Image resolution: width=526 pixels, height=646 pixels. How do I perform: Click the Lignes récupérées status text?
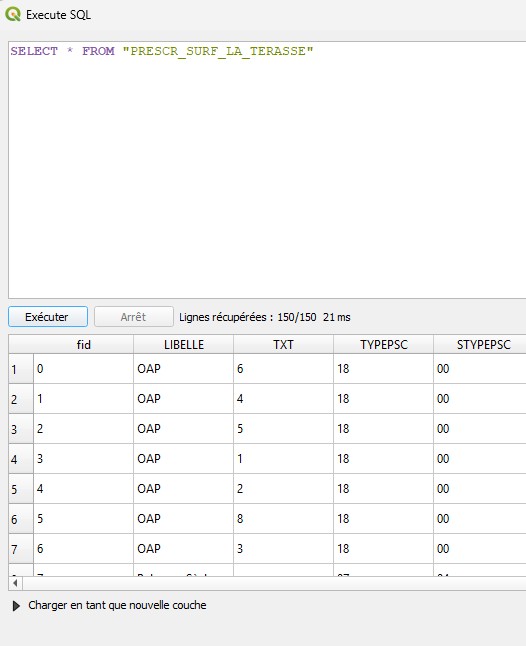pos(265,317)
